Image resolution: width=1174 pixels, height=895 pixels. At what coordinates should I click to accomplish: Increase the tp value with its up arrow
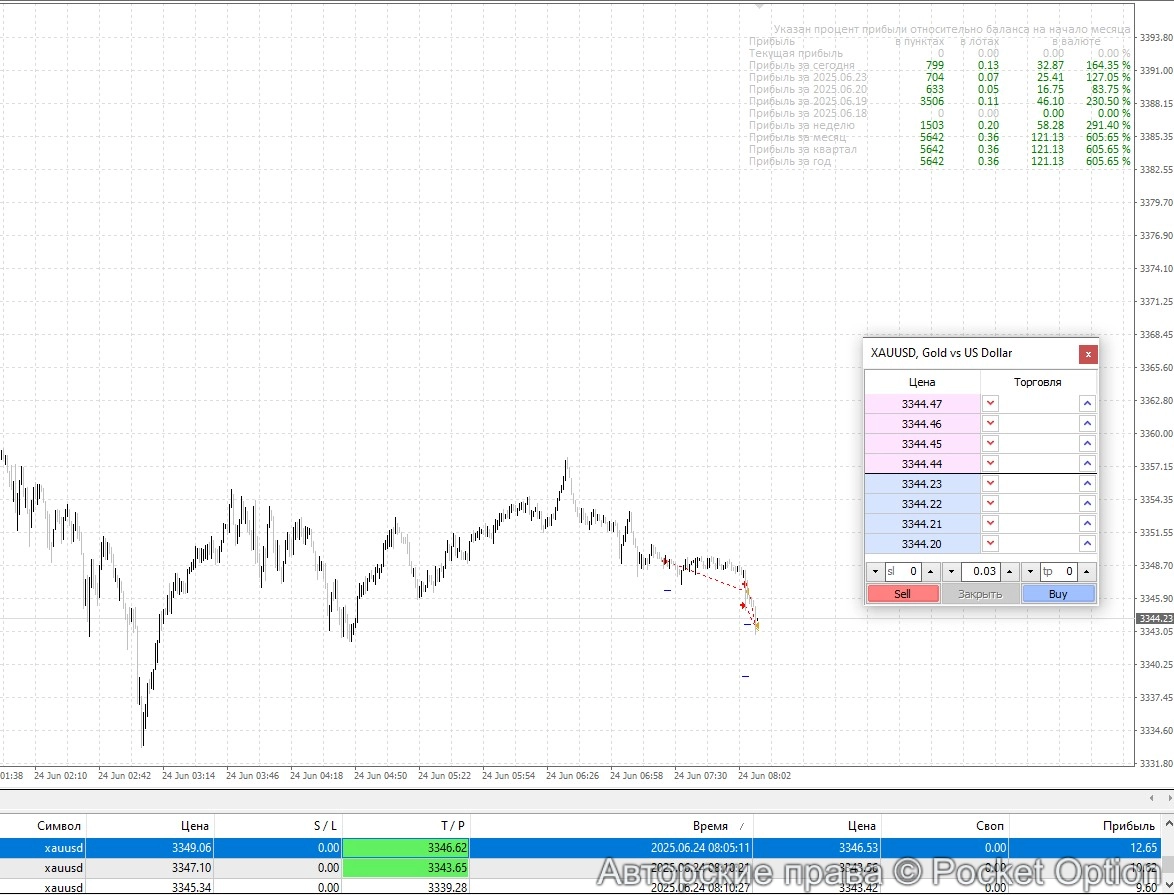(1087, 571)
